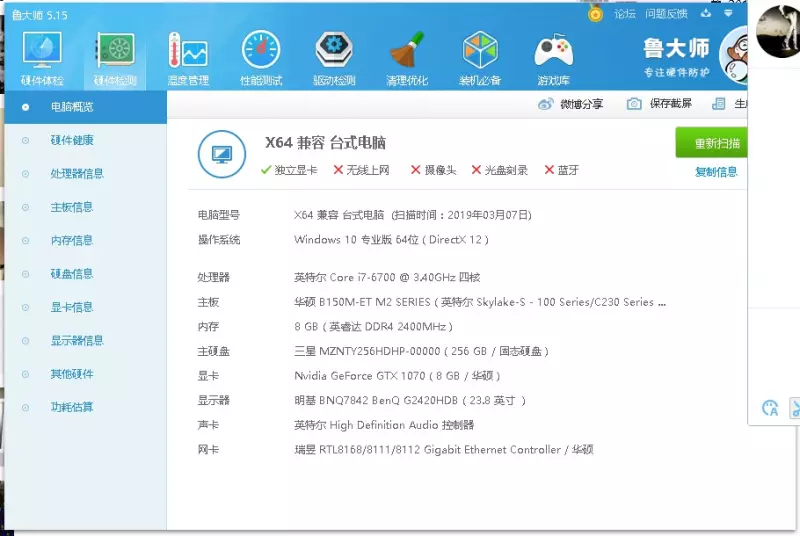Launch 性能测试 performance test icon

pyautogui.click(x=261, y=59)
